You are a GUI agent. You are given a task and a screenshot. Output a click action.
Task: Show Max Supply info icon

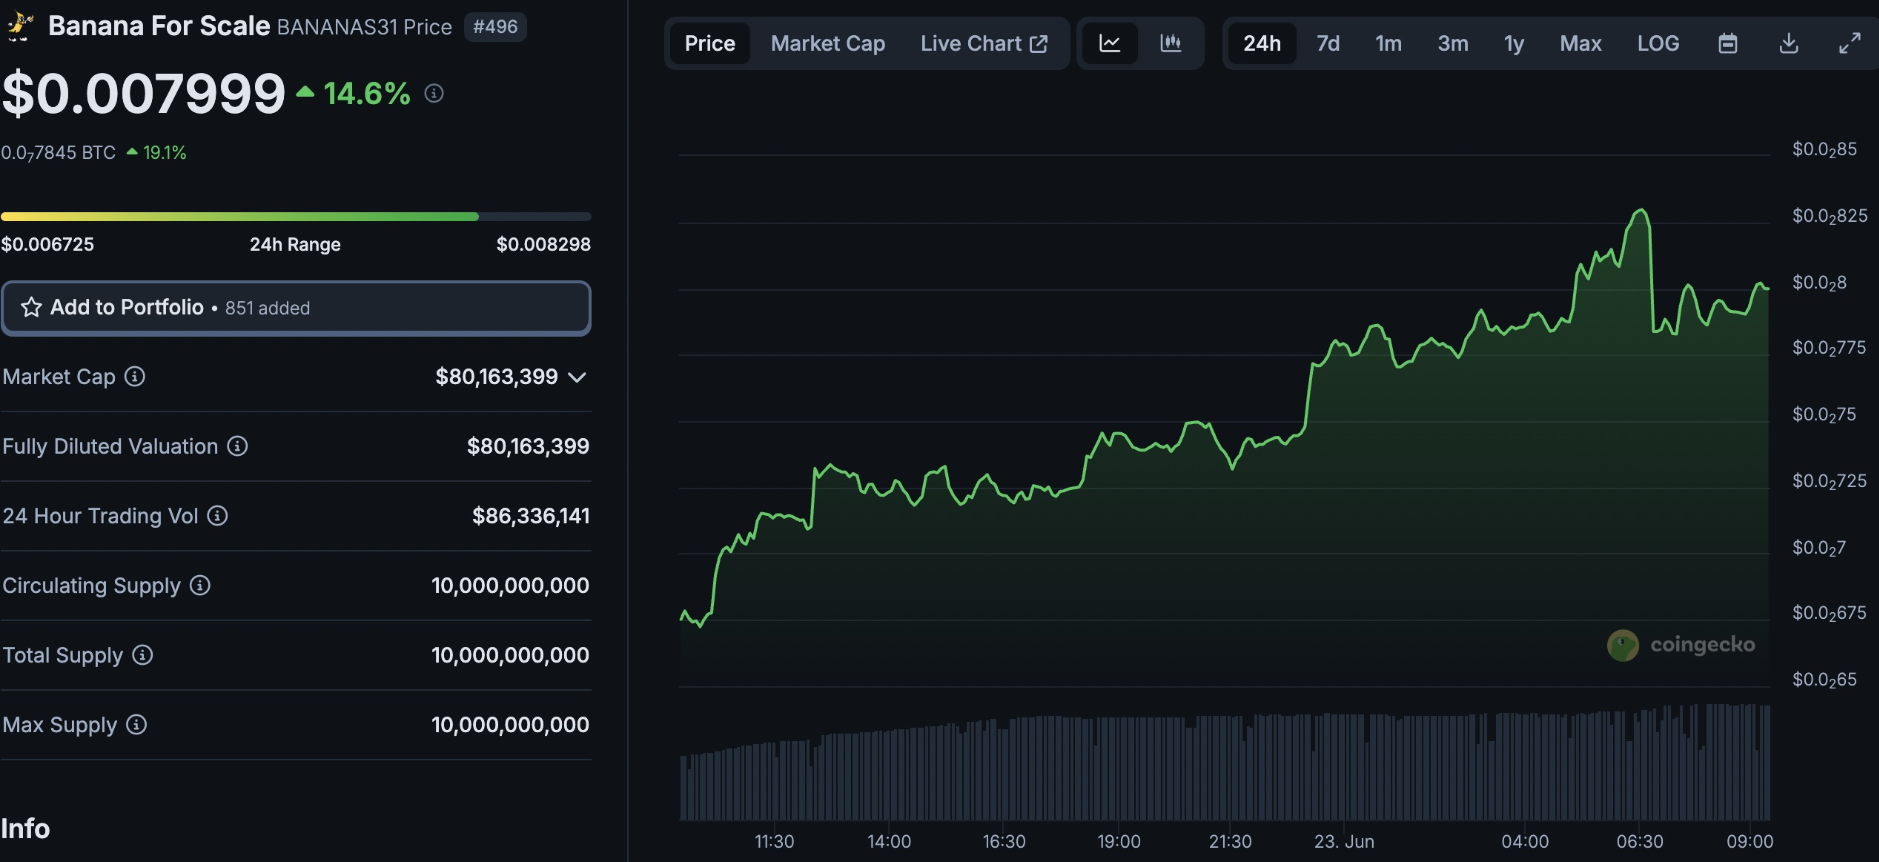pos(137,724)
